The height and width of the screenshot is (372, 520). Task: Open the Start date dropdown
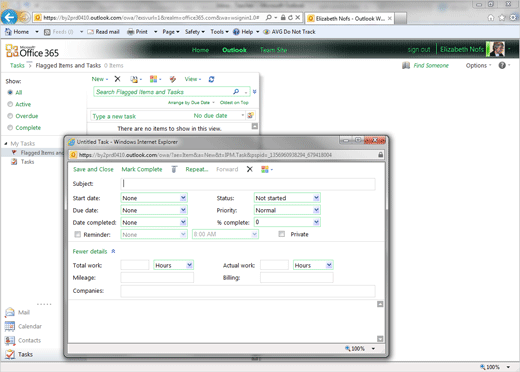coord(183,198)
